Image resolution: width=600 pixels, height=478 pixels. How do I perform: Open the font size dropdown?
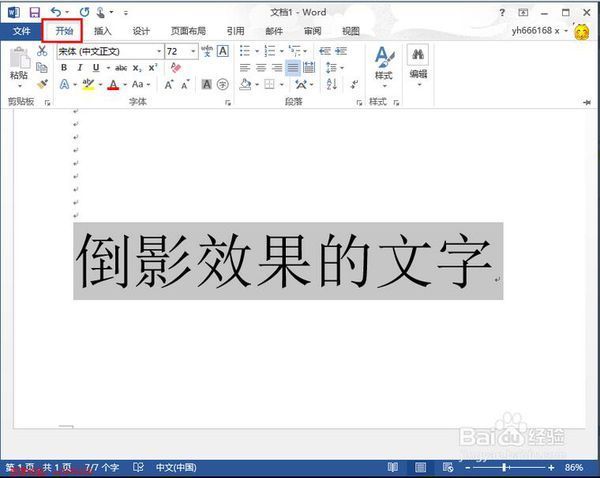point(193,51)
